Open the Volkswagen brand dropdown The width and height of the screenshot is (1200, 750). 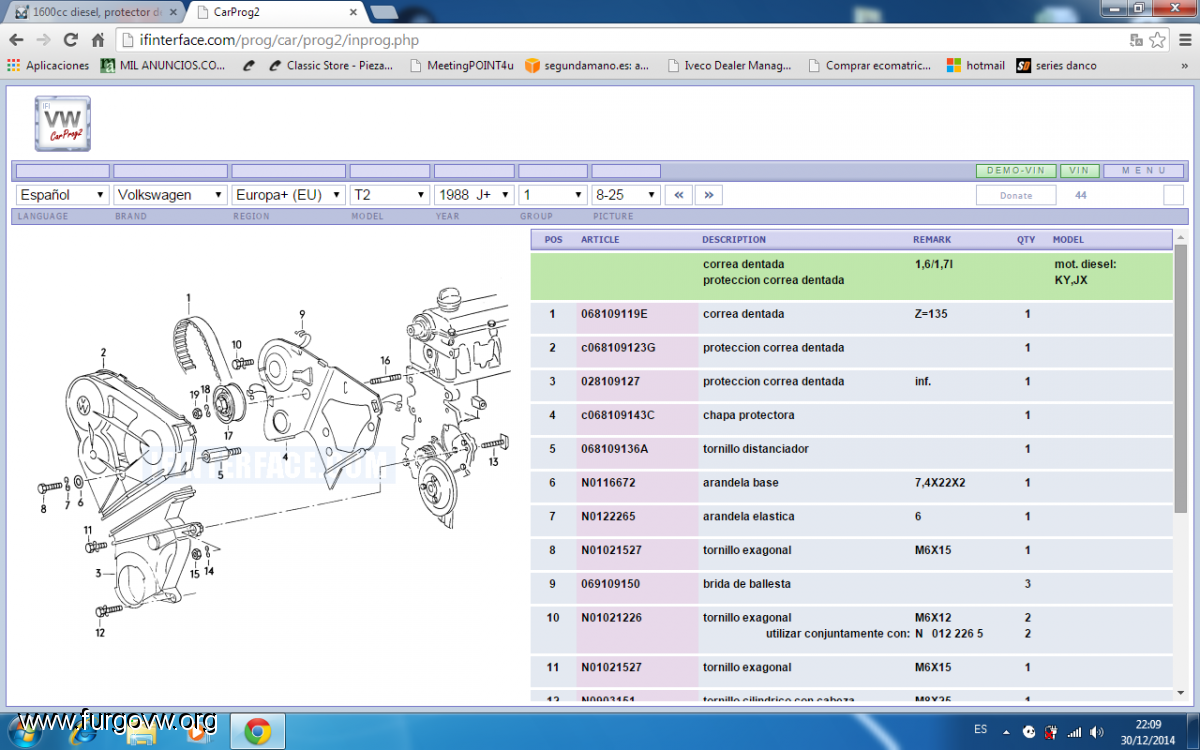tap(170, 195)
